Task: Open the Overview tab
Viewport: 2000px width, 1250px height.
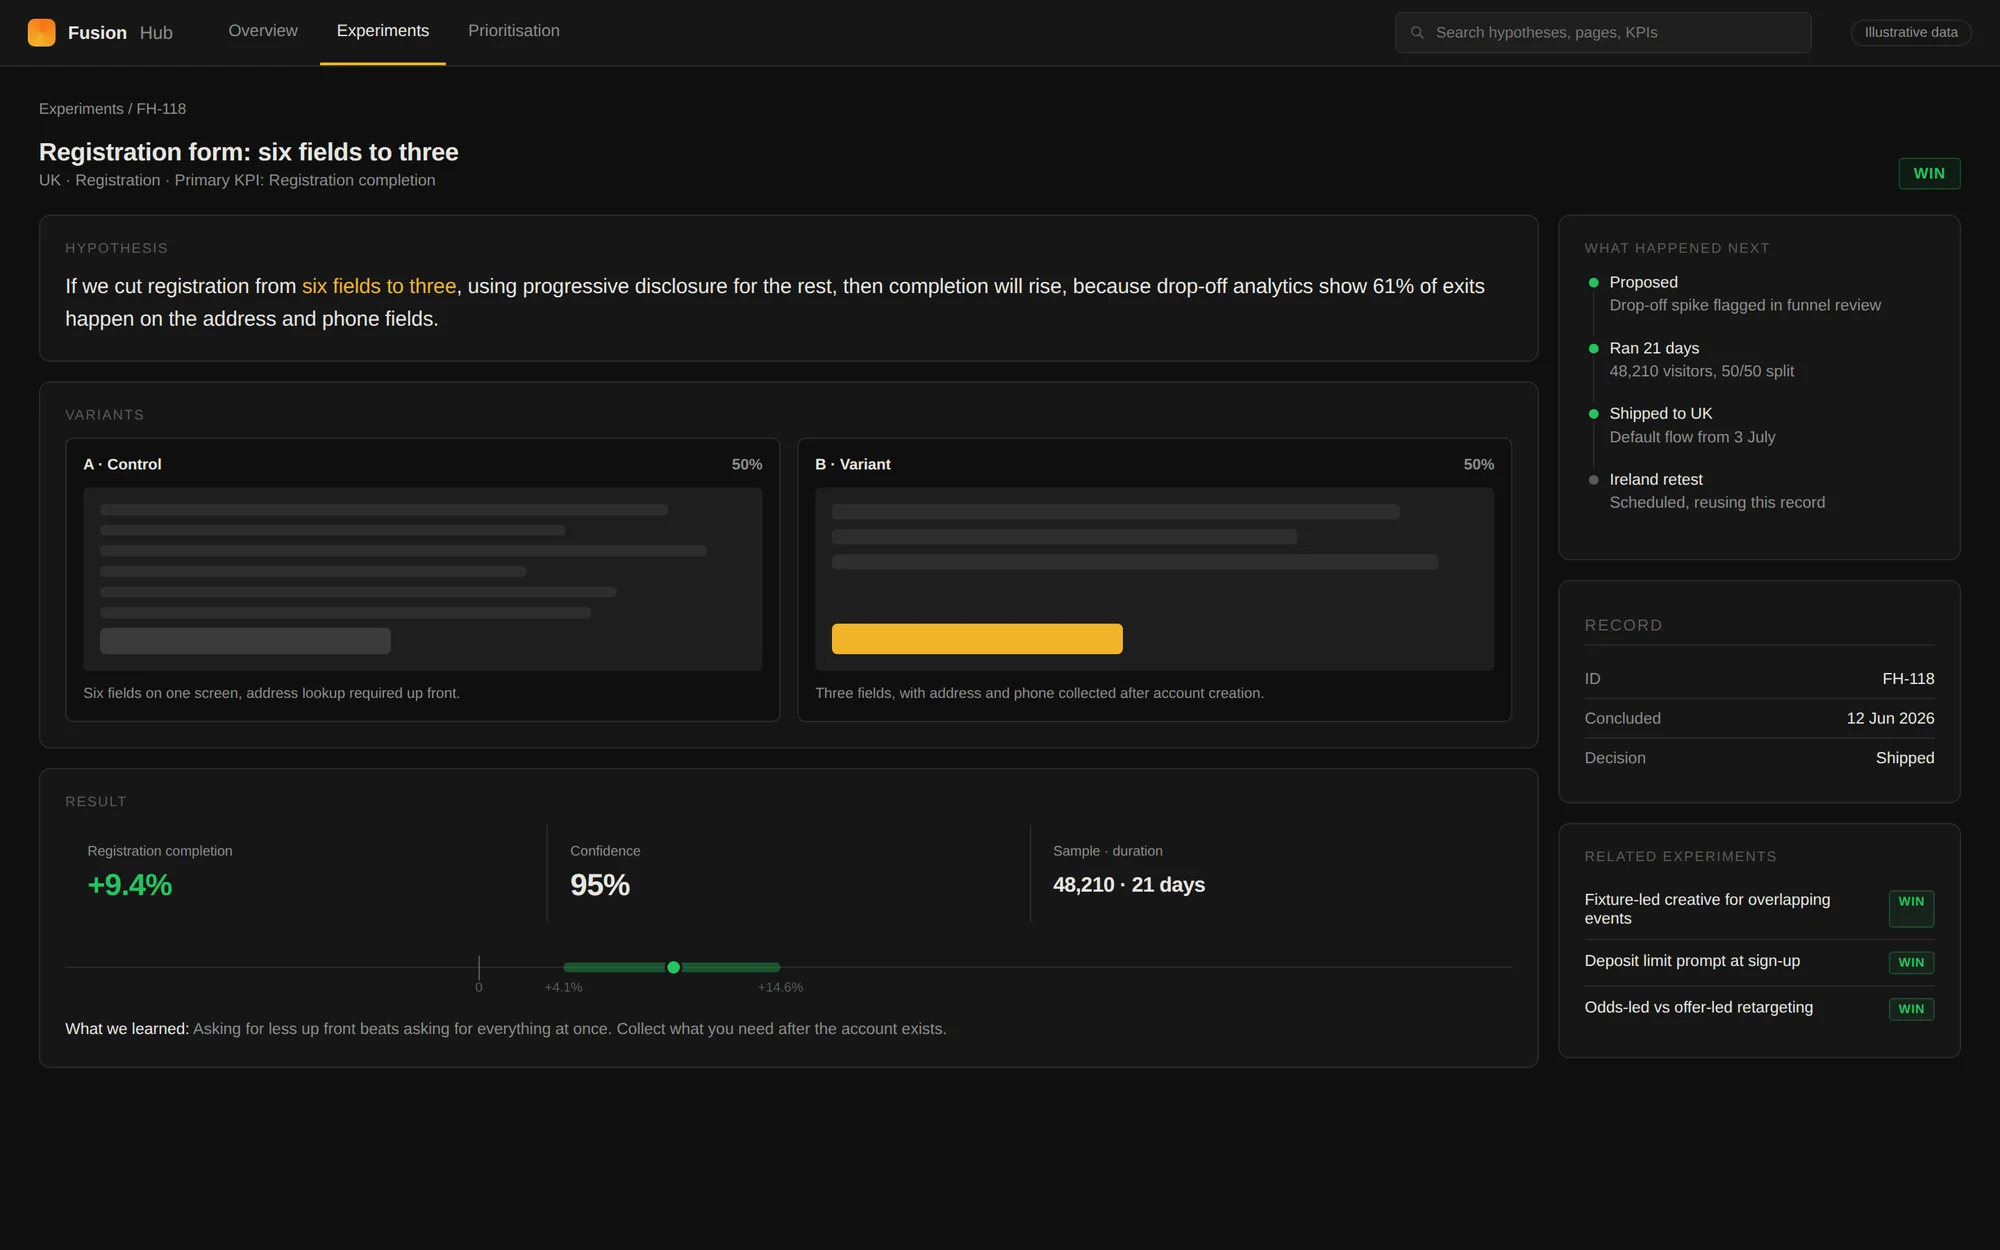Action: (263, 31)
